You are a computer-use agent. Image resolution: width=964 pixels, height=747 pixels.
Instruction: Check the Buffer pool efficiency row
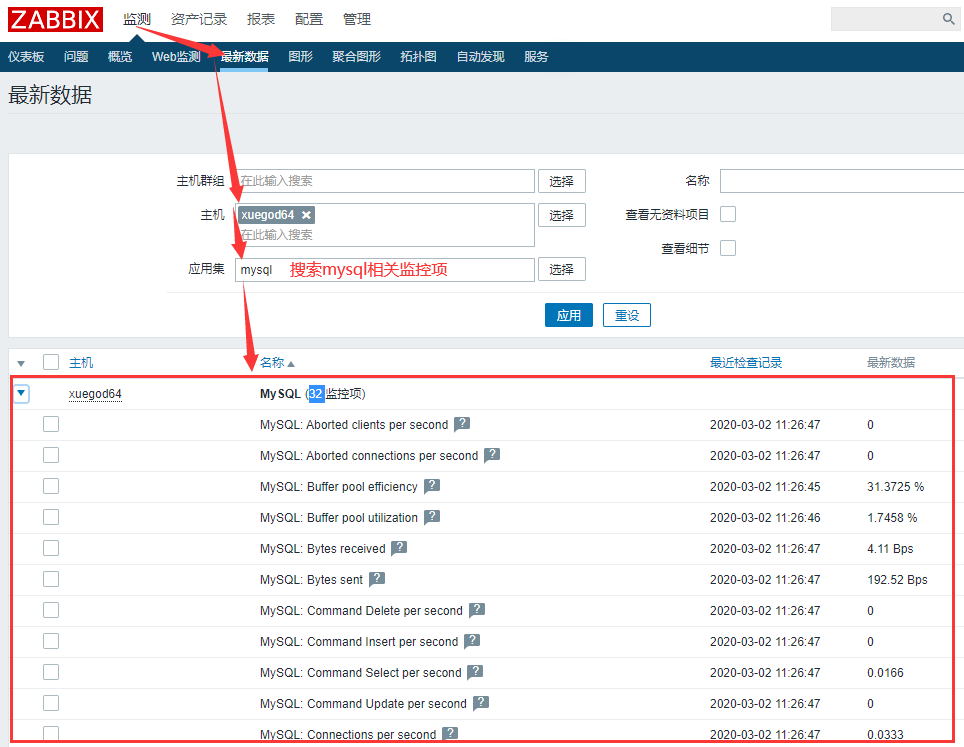point(51,486)
